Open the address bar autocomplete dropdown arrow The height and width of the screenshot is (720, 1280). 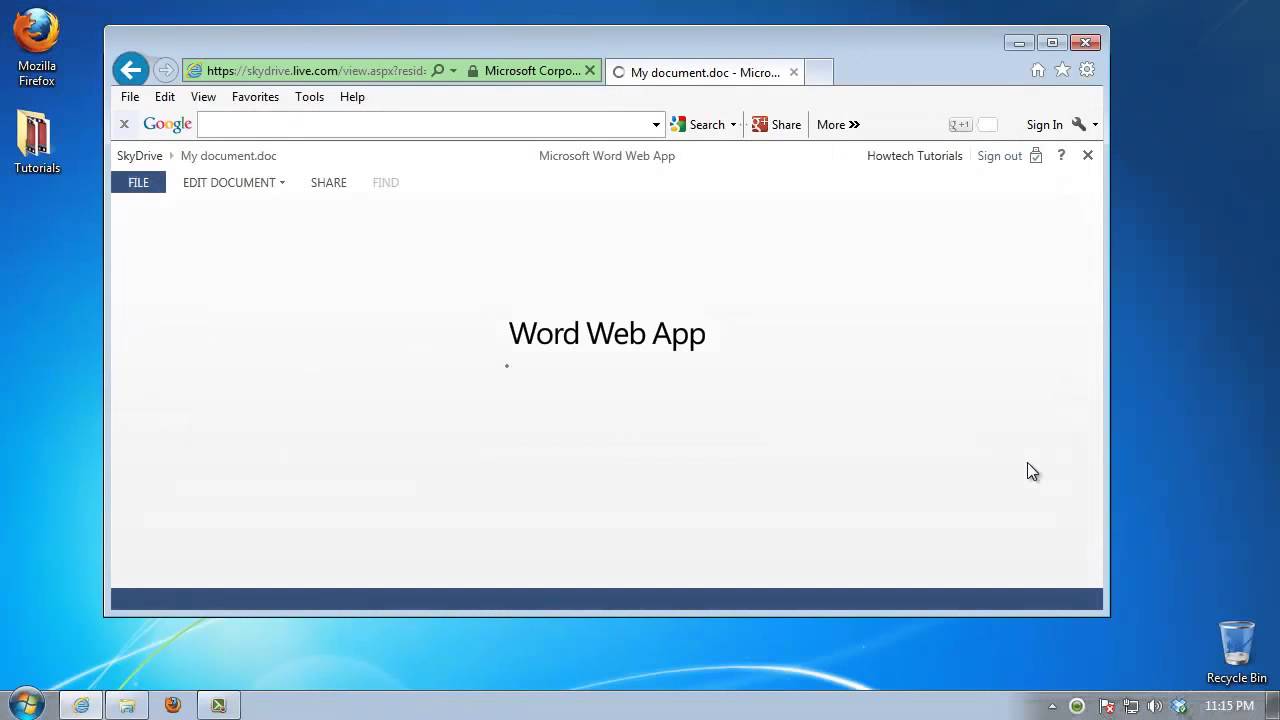point(453,71)
